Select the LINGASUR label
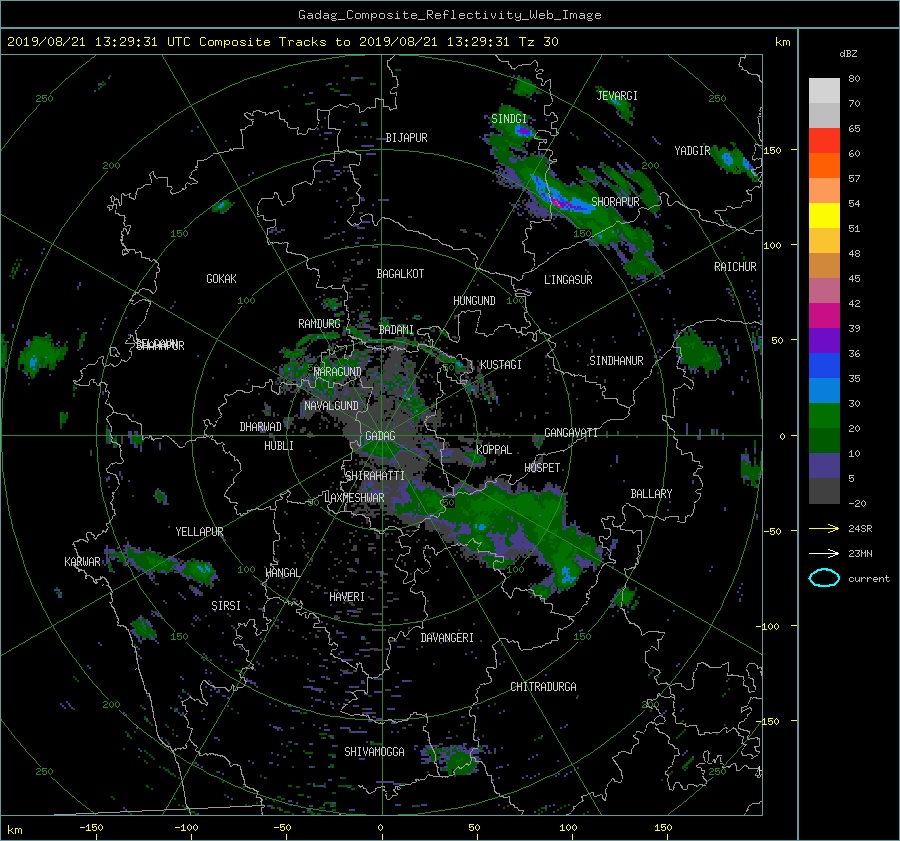This screenshot has height=841, width=900. pyautogui.click(x=568, y=280)
